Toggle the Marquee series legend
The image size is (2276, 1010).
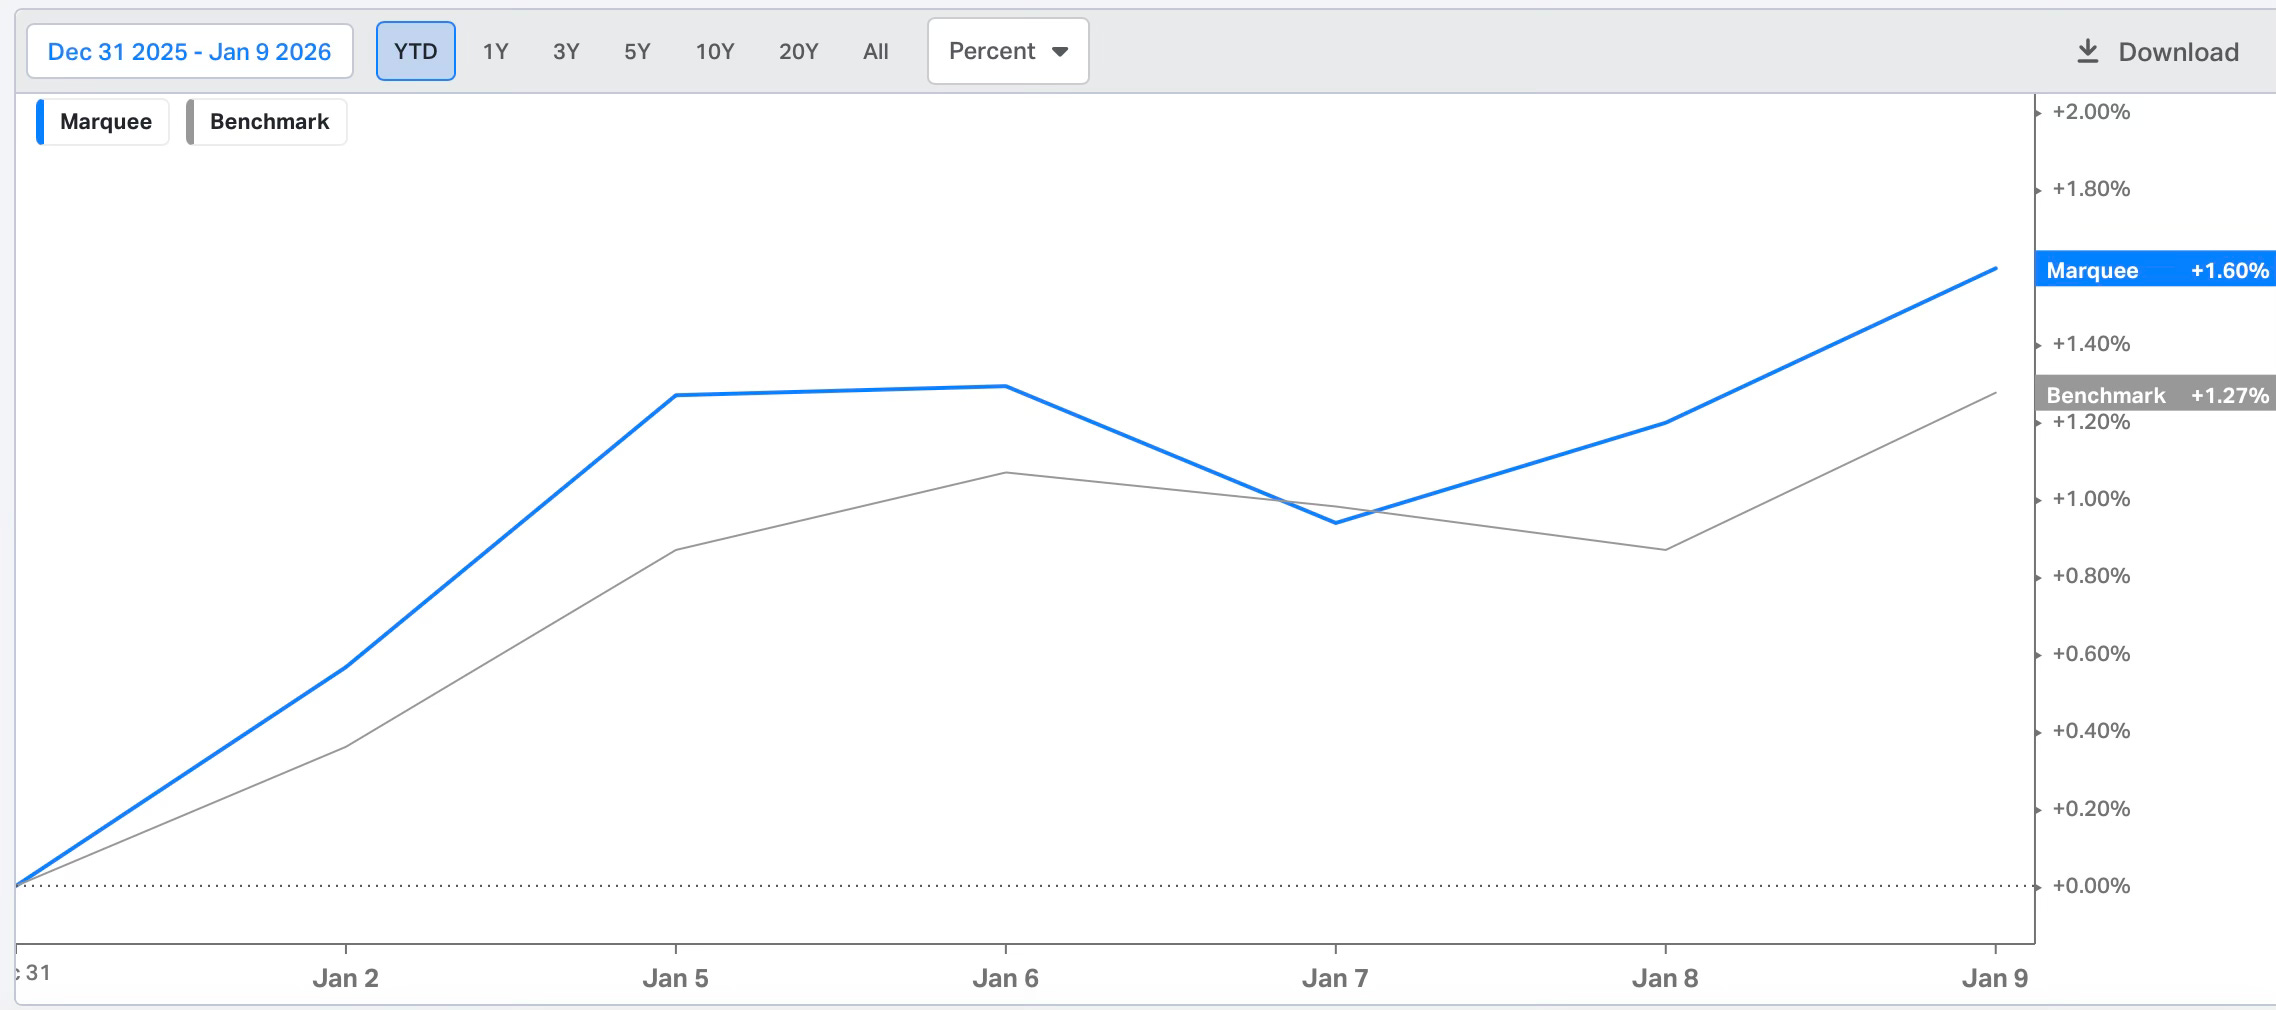coord(103,122)
